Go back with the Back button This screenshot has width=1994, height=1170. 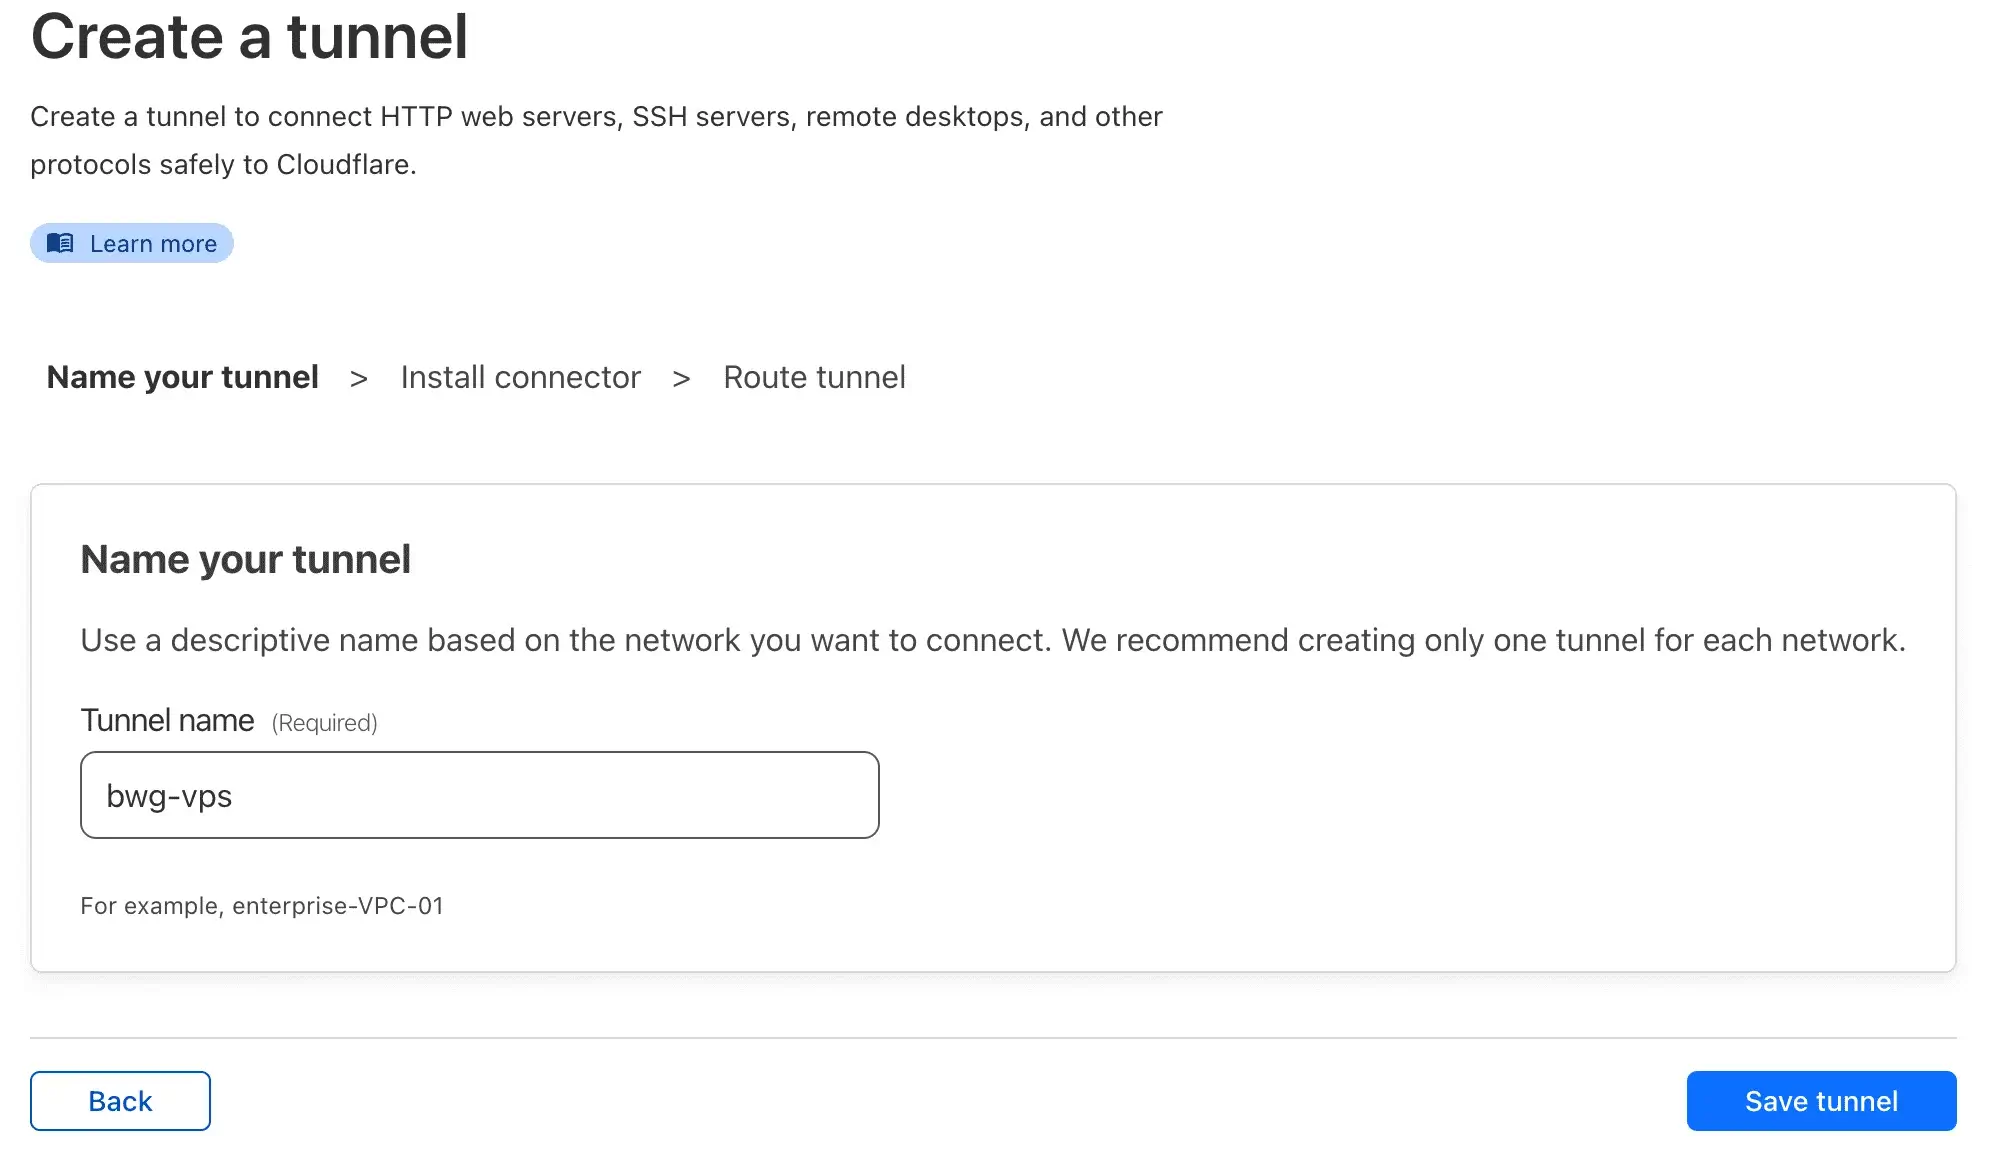pos(120,1101)
